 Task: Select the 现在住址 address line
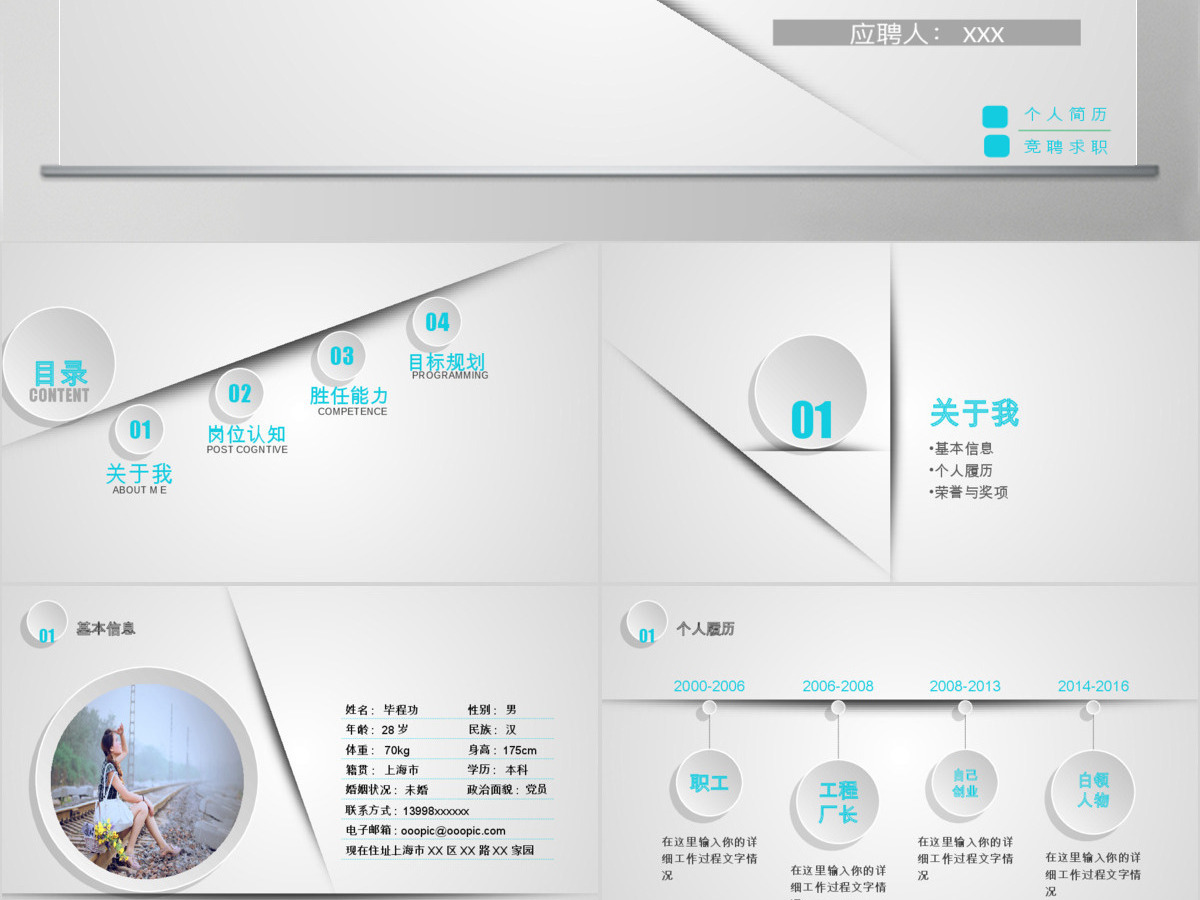click(439, 851)
